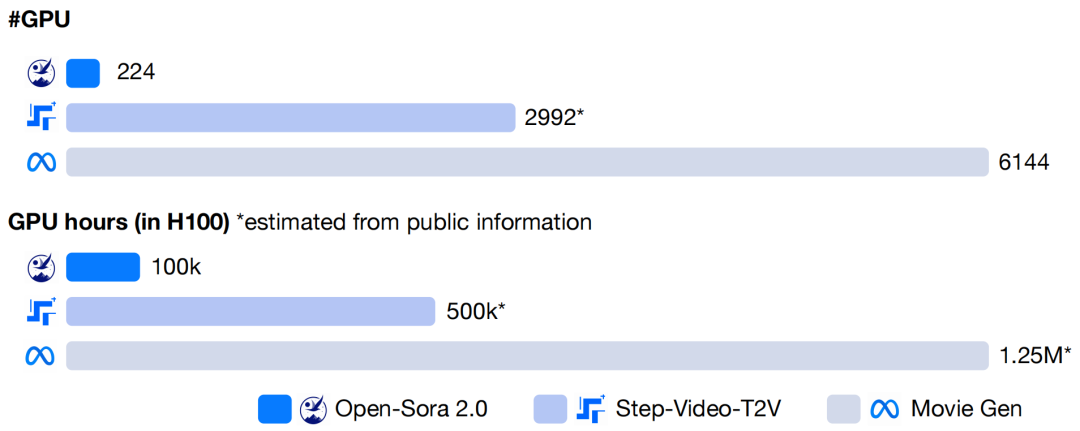1080x431 pixels.
Task: Click the bar labeled 6144
Action: (x=528, y=162)
